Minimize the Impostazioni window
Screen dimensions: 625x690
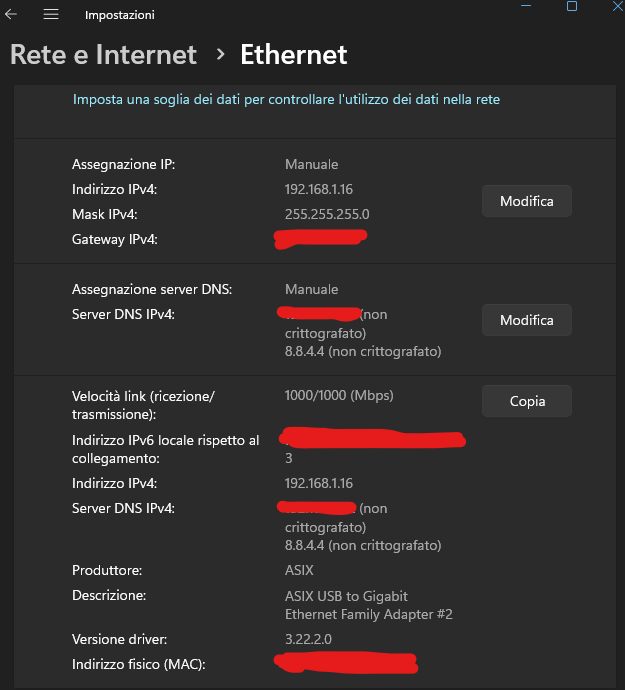coord(525,6)
